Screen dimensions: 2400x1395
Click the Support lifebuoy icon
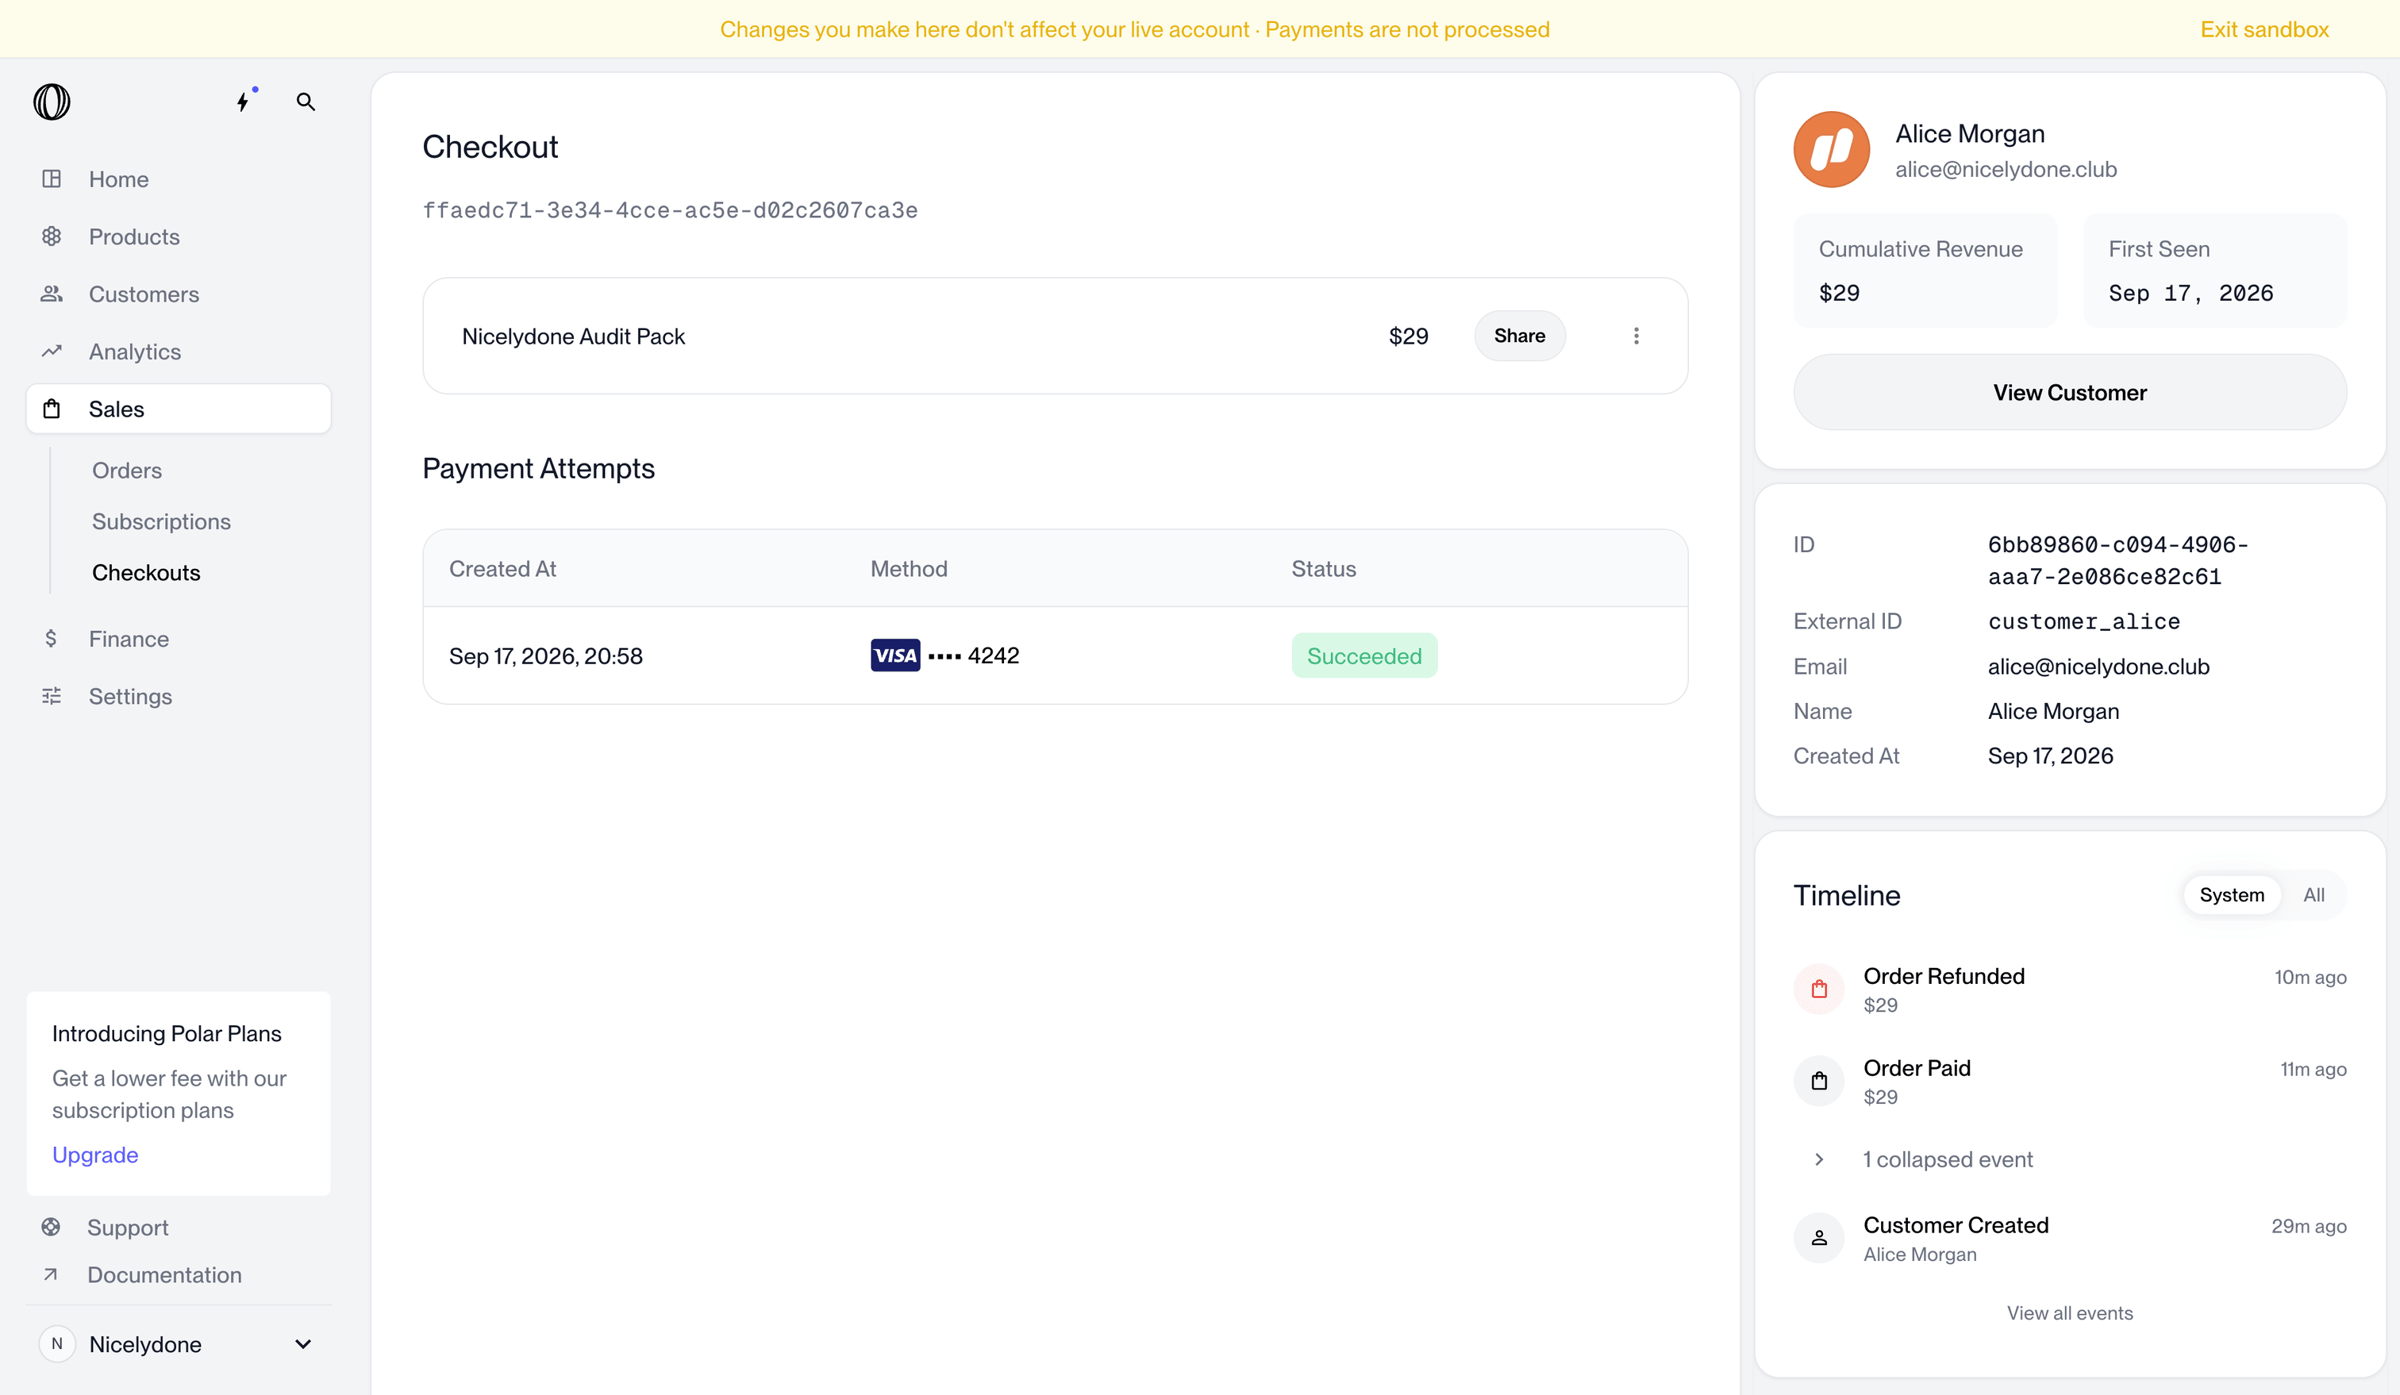click(51, 1226)
